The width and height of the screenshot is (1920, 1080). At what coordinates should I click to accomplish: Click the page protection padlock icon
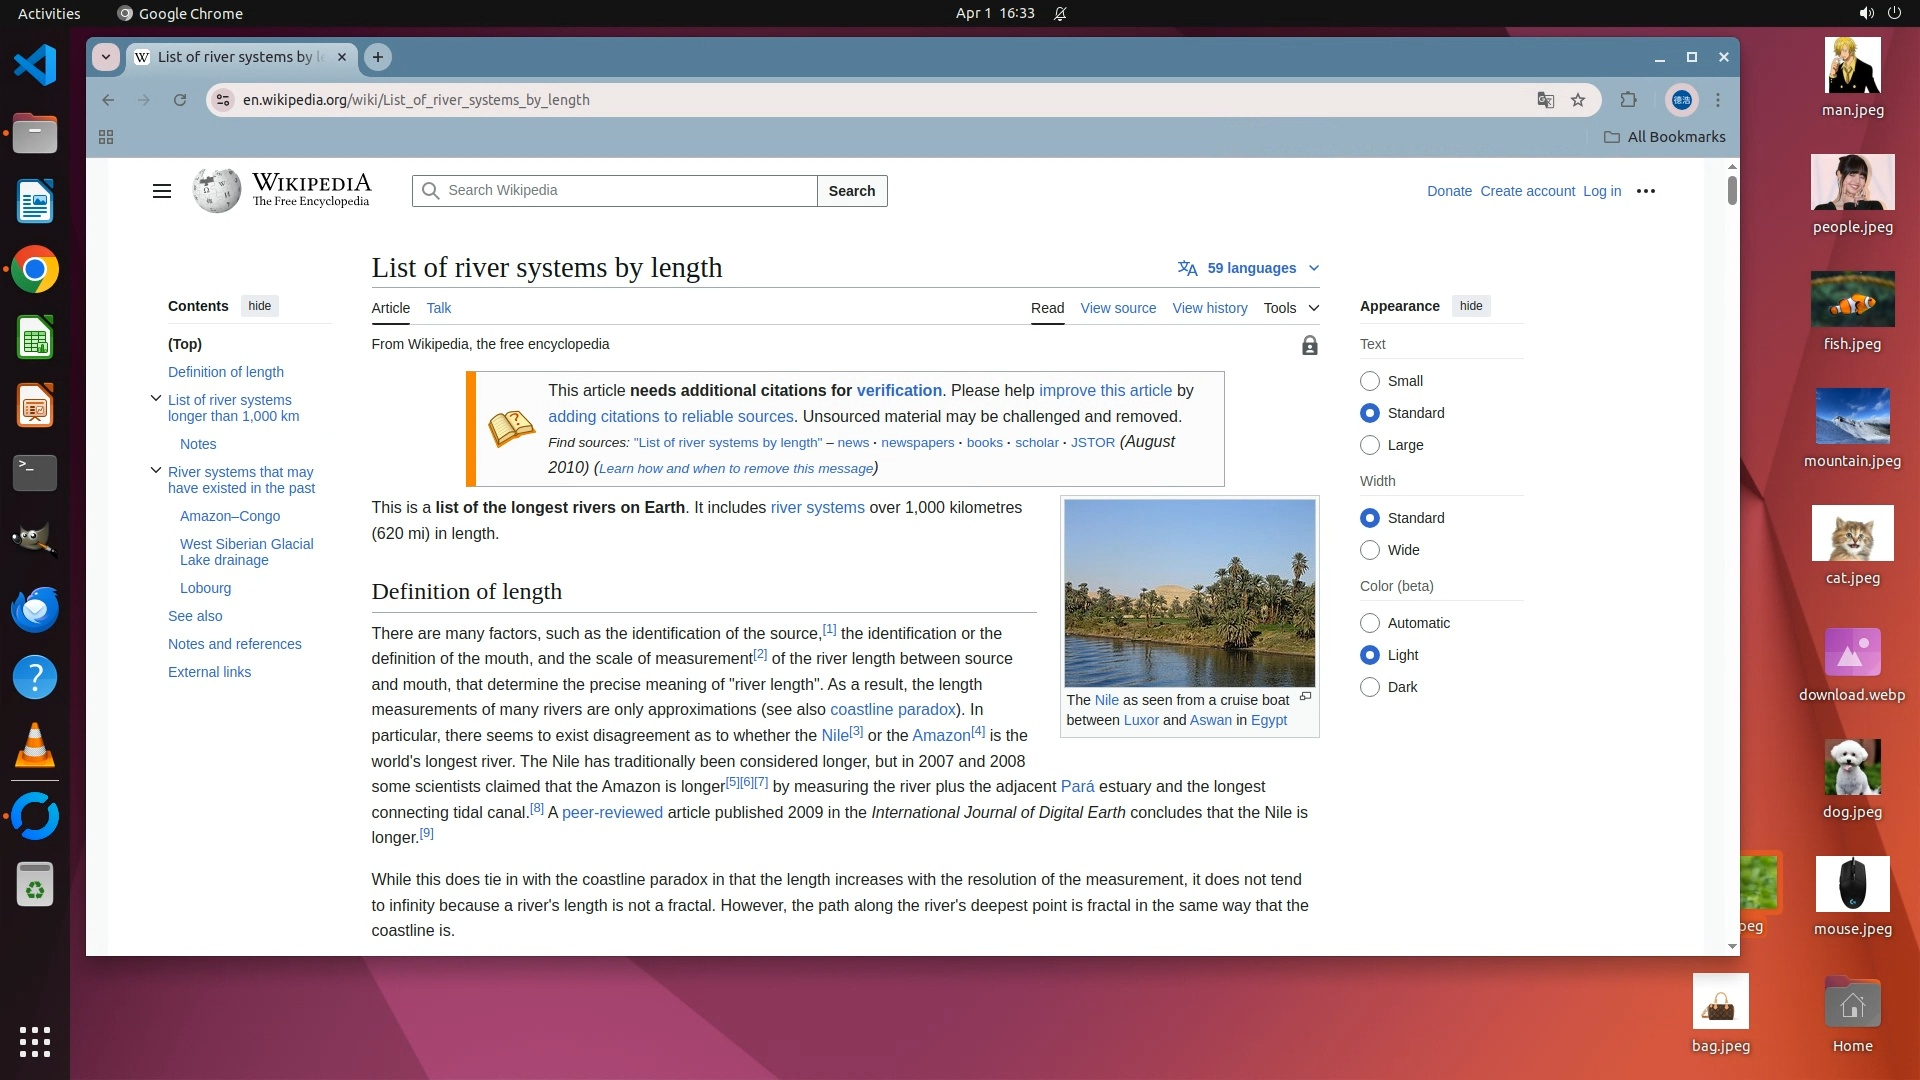tap(1309, 346)
